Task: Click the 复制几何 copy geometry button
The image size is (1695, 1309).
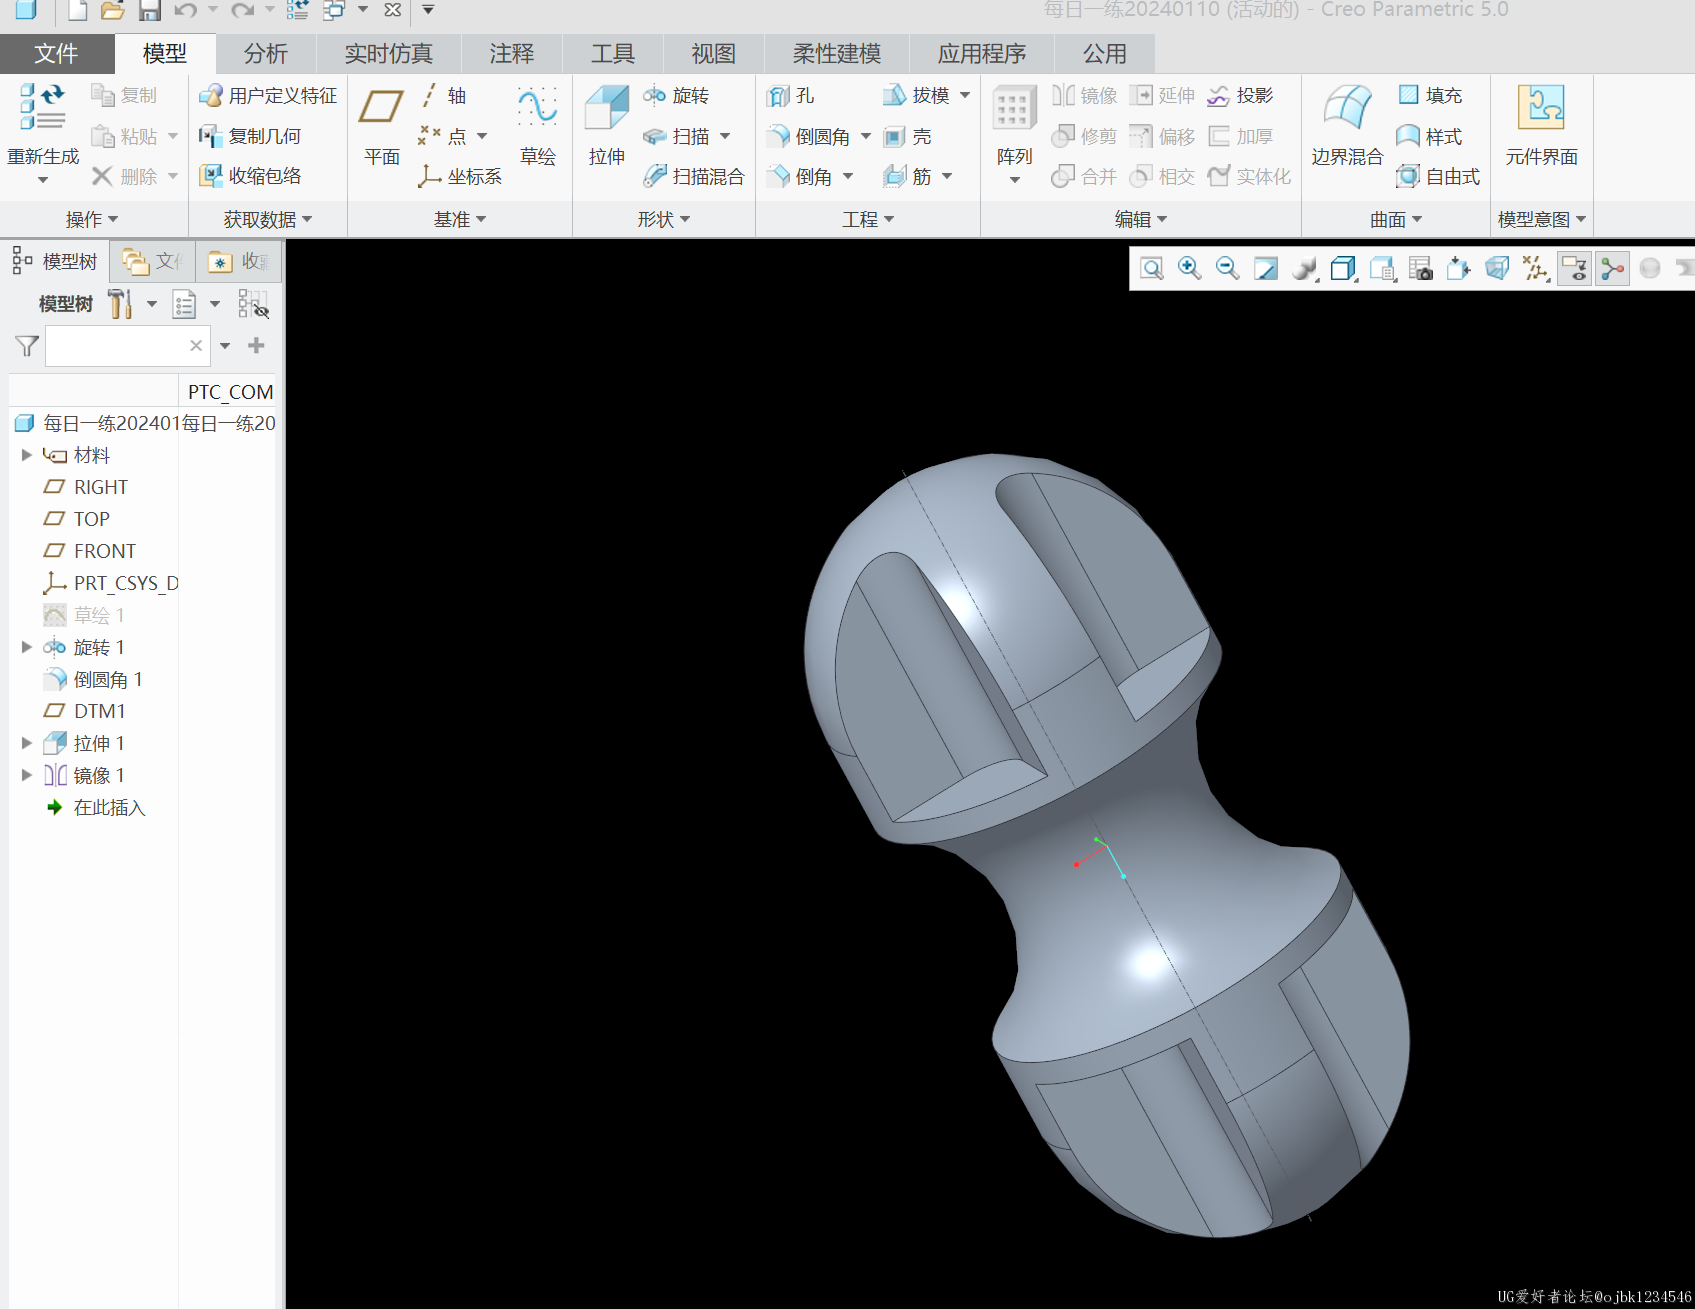Action: (250, 136)
